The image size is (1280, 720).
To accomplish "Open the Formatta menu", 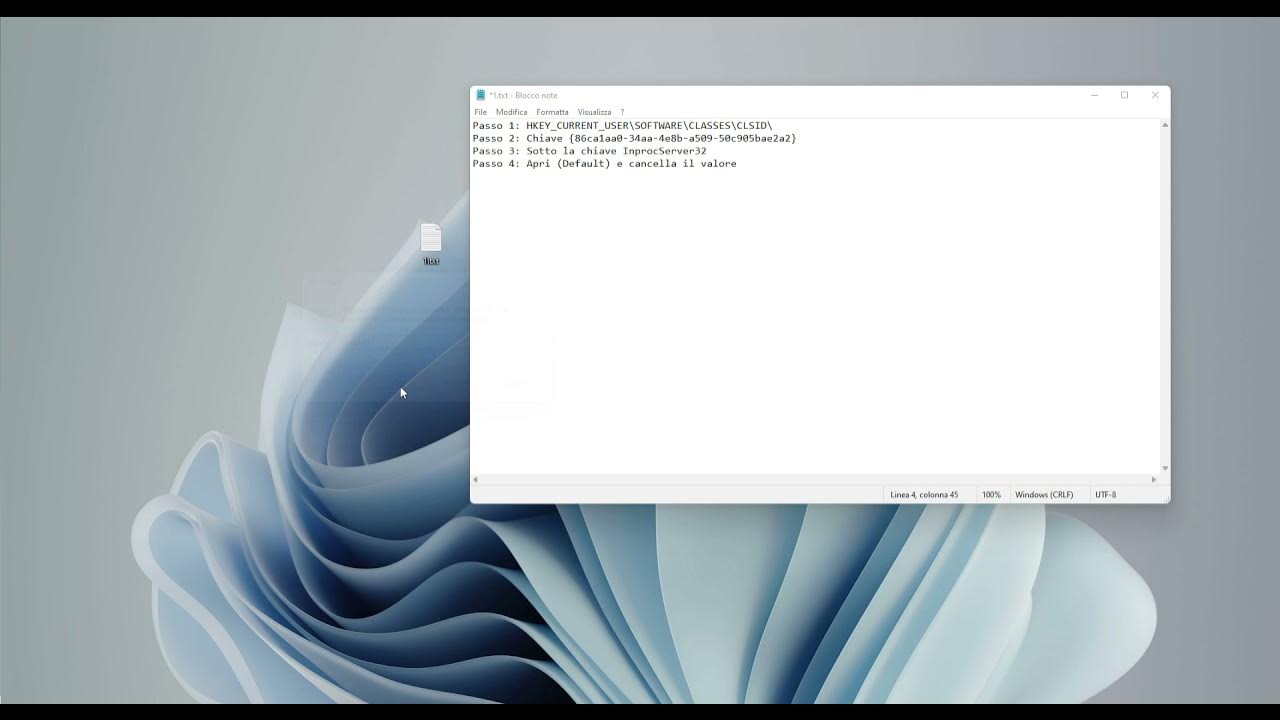I will click(552, 112).
